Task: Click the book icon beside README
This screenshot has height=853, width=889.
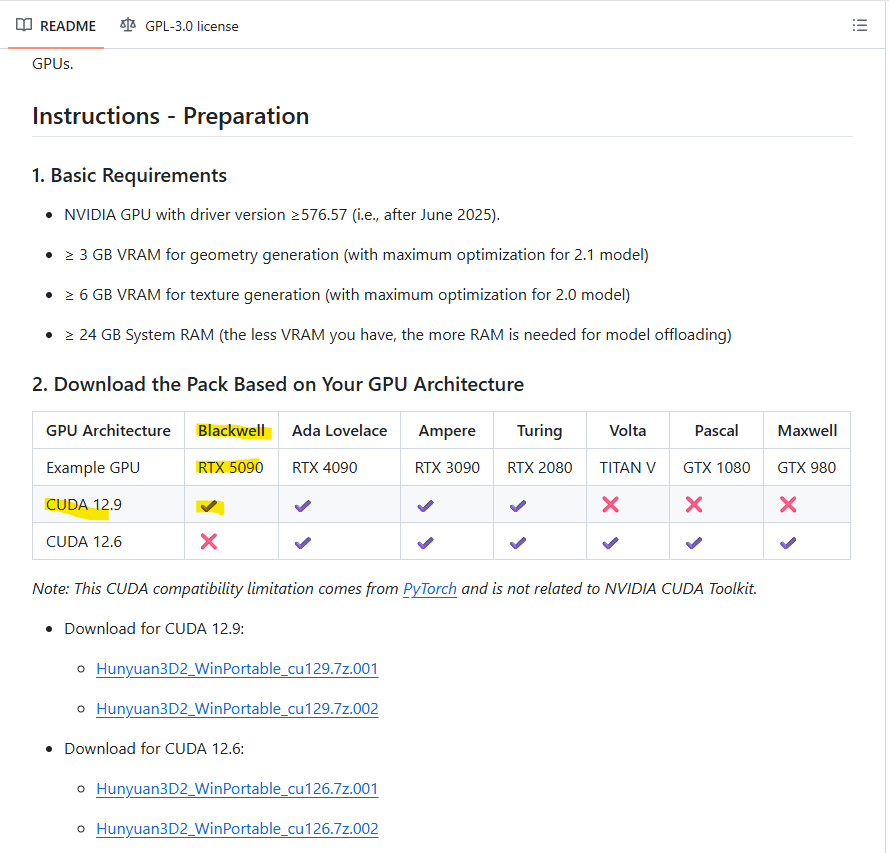Action: click(x=24, y=25)
